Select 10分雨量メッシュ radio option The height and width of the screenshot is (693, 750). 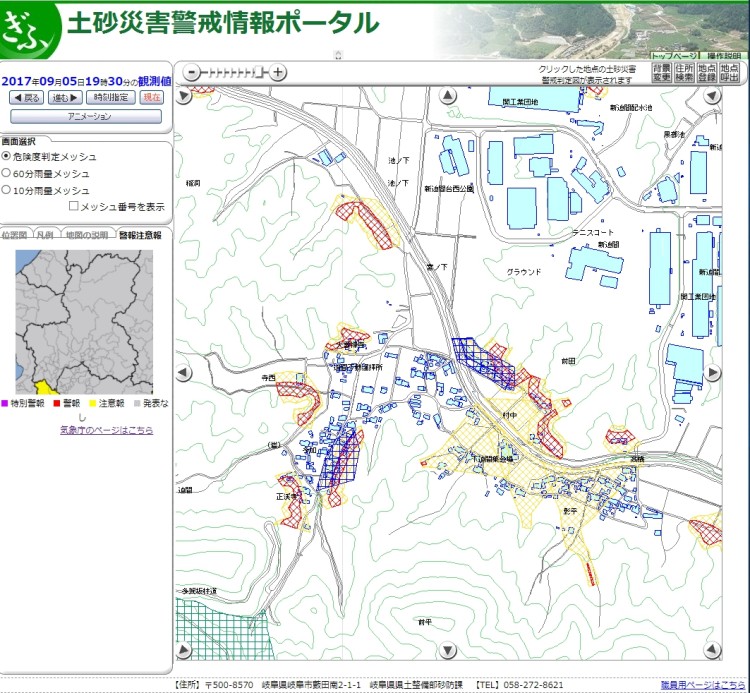(x=7, y=189)
